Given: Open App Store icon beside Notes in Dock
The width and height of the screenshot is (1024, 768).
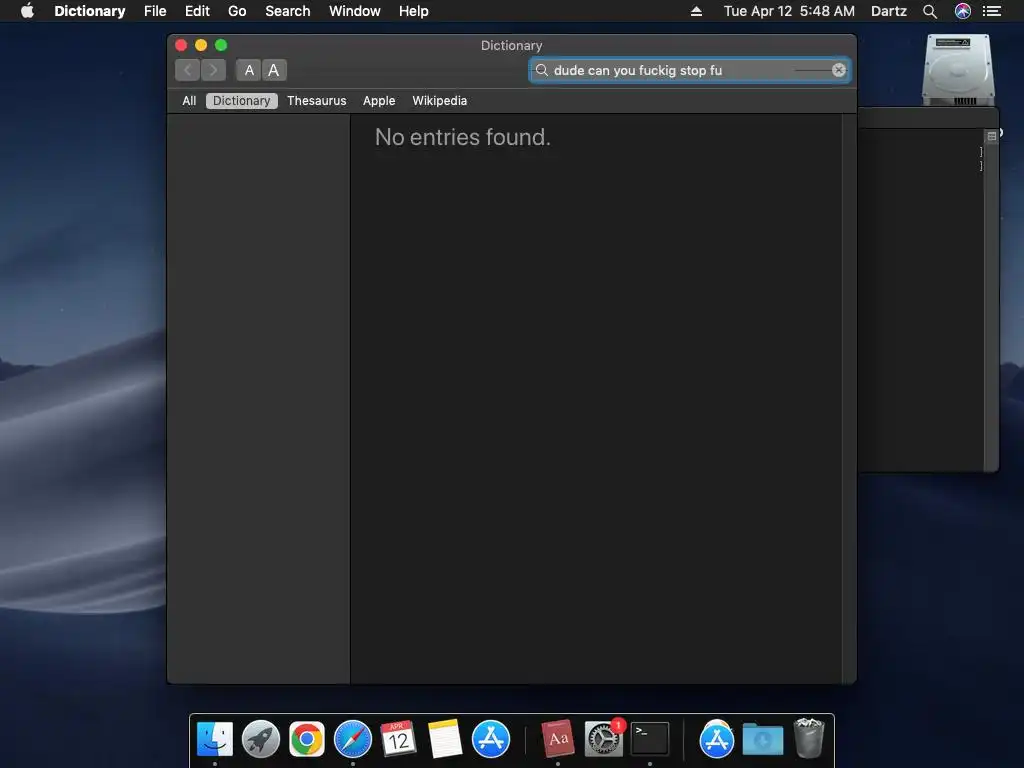Looking at the screenshot, I should (x=490, y=739).
